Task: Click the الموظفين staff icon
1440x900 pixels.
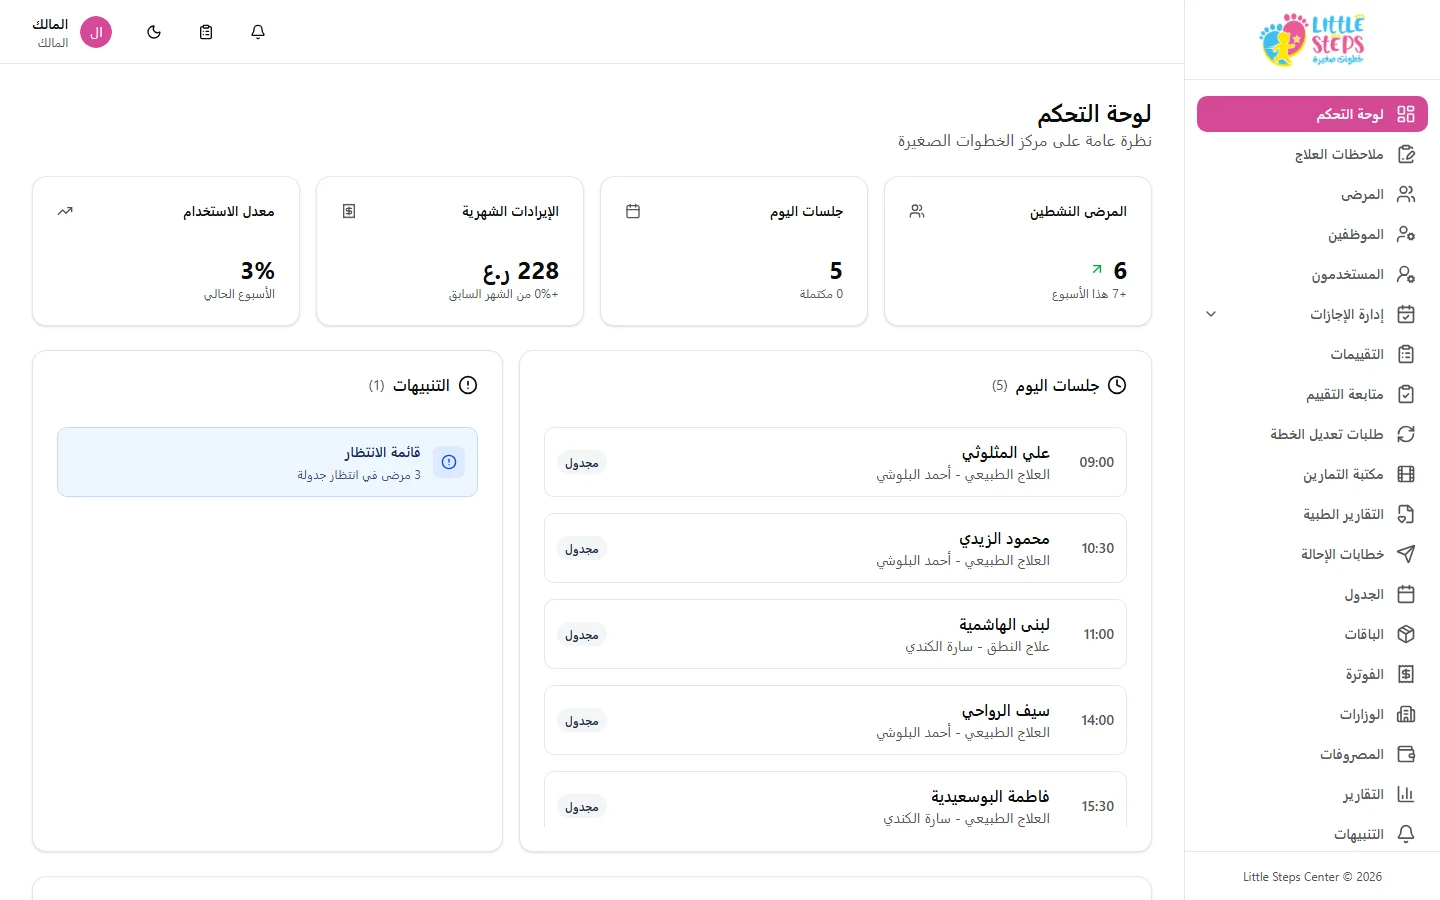Action: [1406, 234]
